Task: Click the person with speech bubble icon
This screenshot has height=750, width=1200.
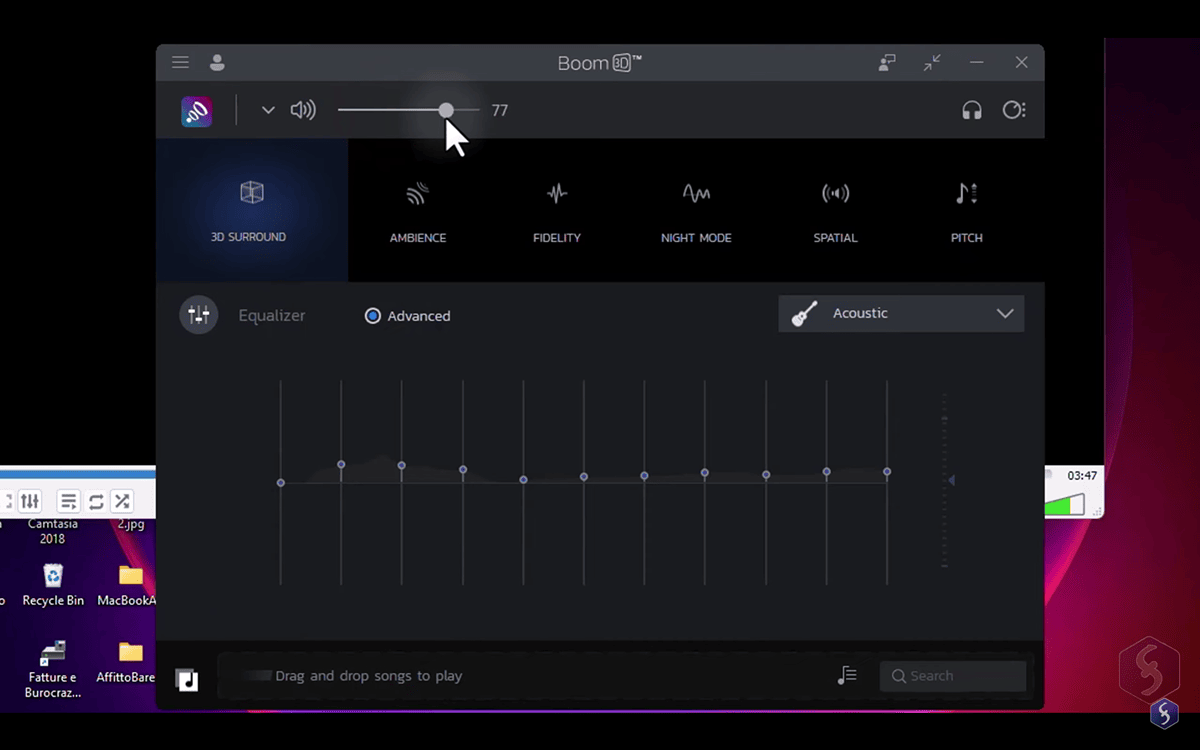Action: (x=887, y=62)
